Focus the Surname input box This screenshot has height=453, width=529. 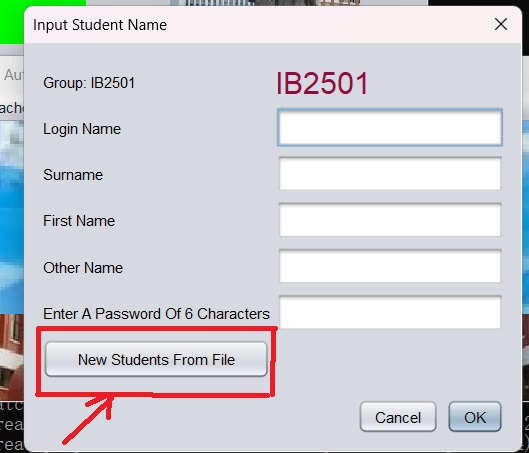[x=390, y=174]
